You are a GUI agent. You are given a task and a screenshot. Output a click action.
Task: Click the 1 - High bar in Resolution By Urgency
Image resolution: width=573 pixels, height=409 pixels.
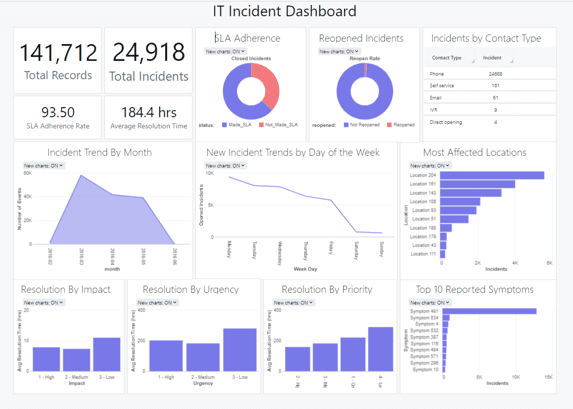(x=166, y=356)
